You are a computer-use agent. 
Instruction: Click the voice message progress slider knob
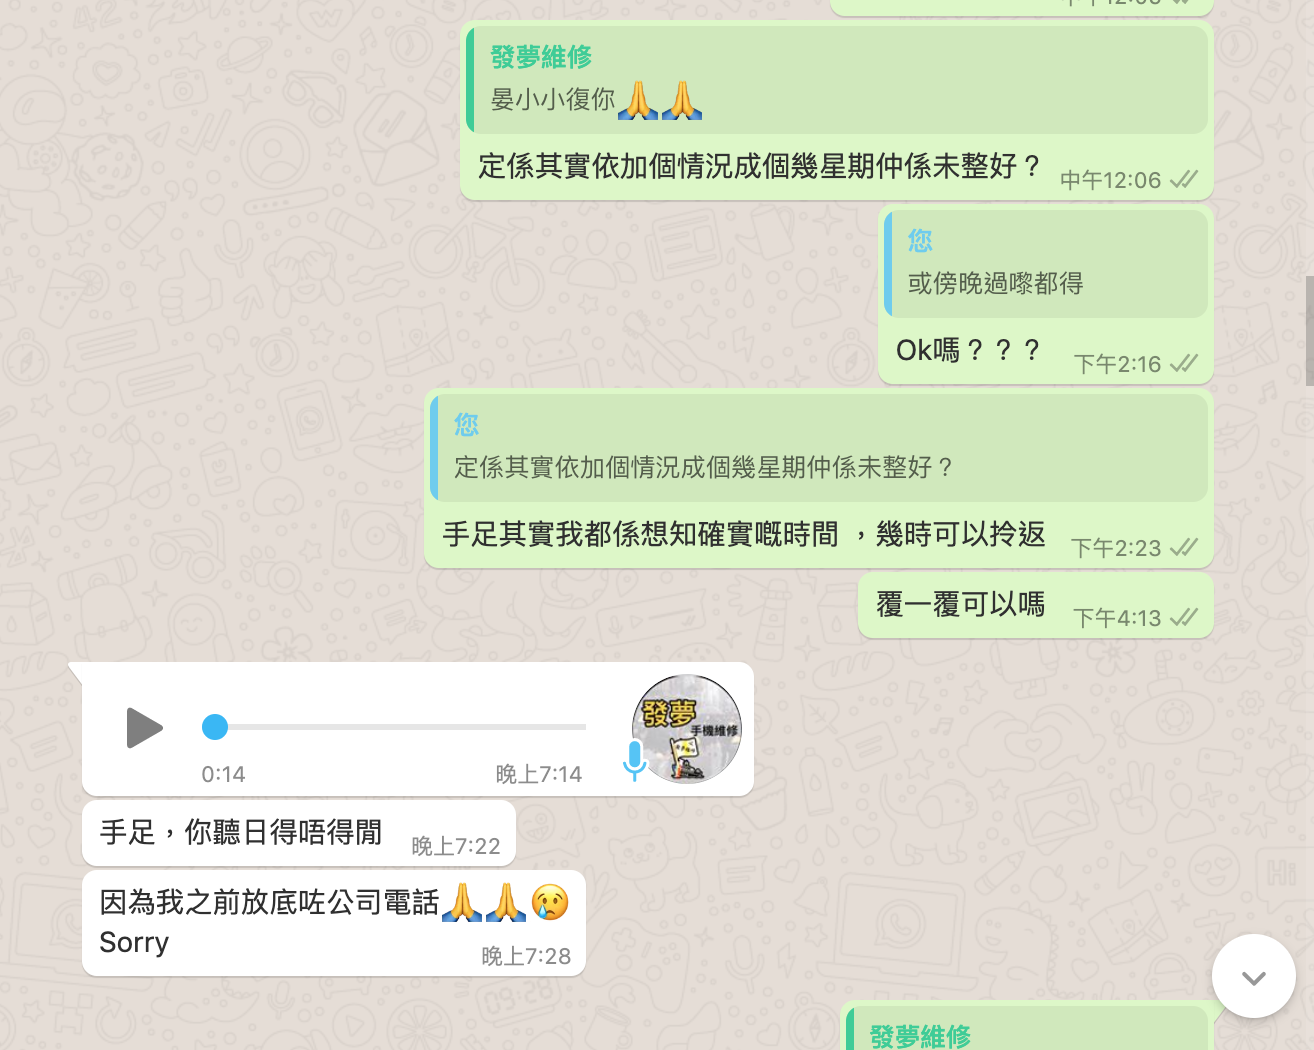point(215,727)
